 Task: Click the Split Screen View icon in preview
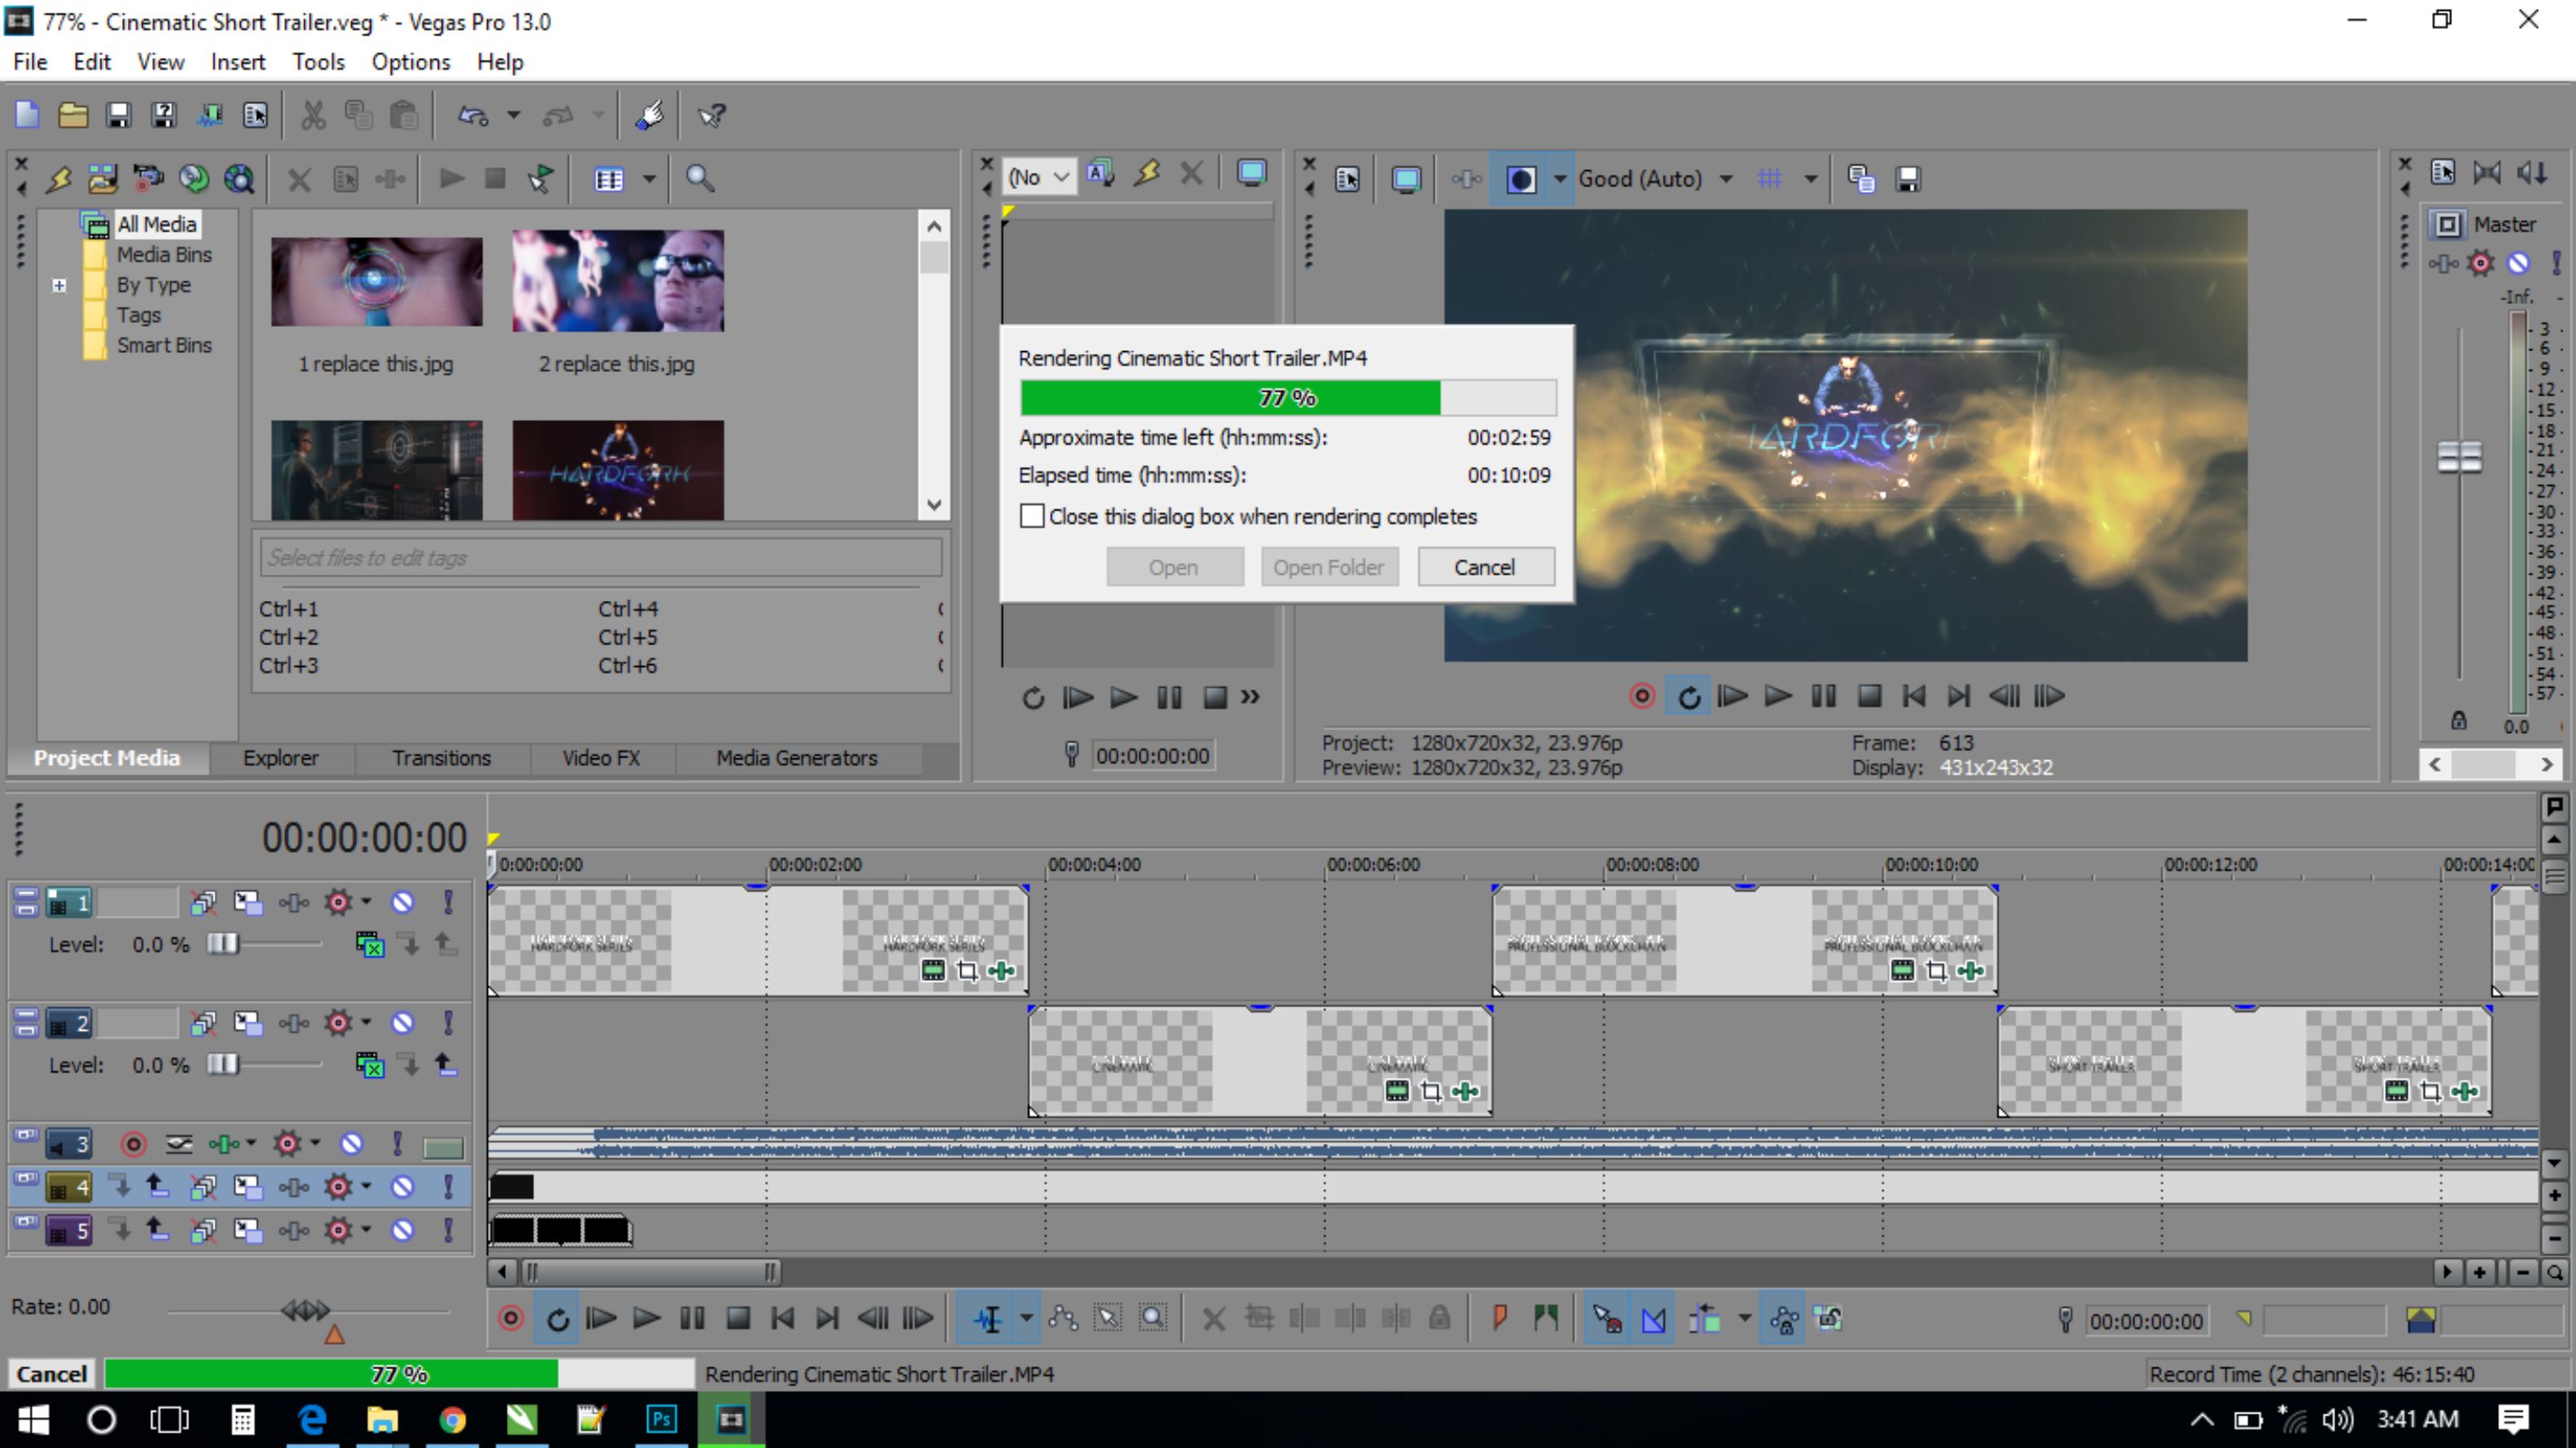pyautogui.click(x=1520, y=179)
